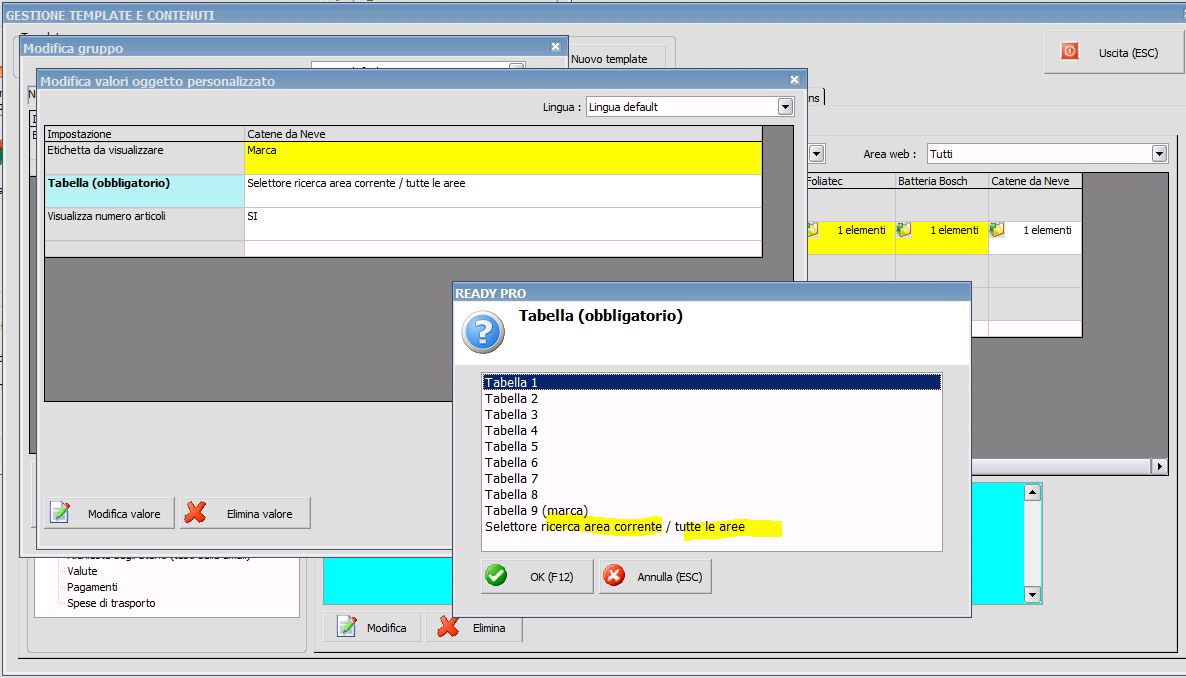Select Tabella 8 in the list
The image size is (1186, 678).
[x=712, y=494]
